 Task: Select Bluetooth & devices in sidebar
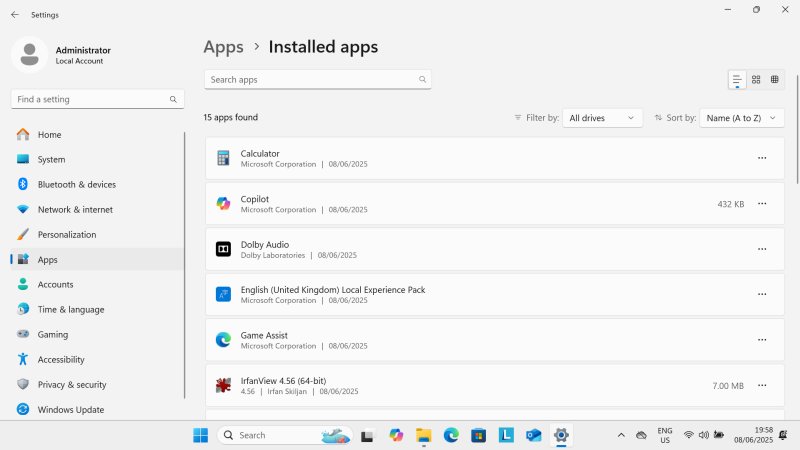(x=76, y=185)
